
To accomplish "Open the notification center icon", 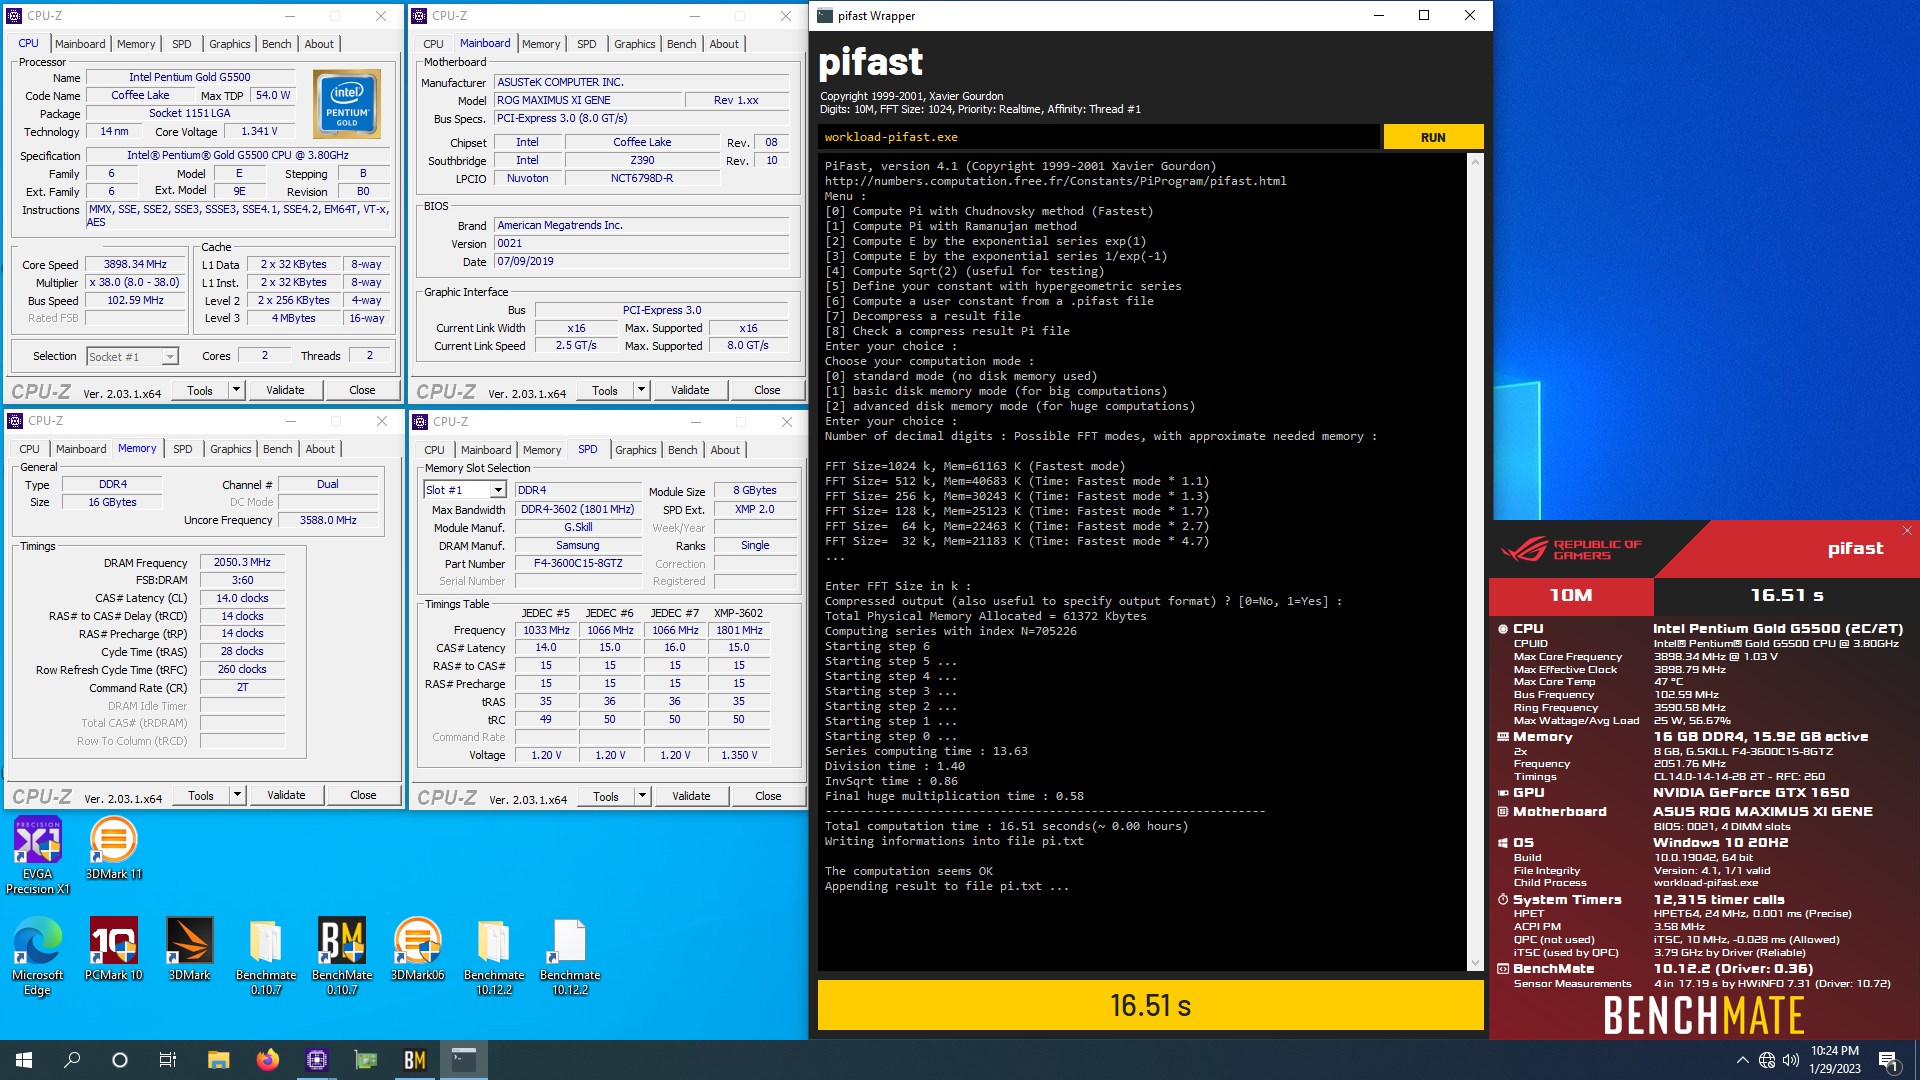I will (x=1888, y=1061).
